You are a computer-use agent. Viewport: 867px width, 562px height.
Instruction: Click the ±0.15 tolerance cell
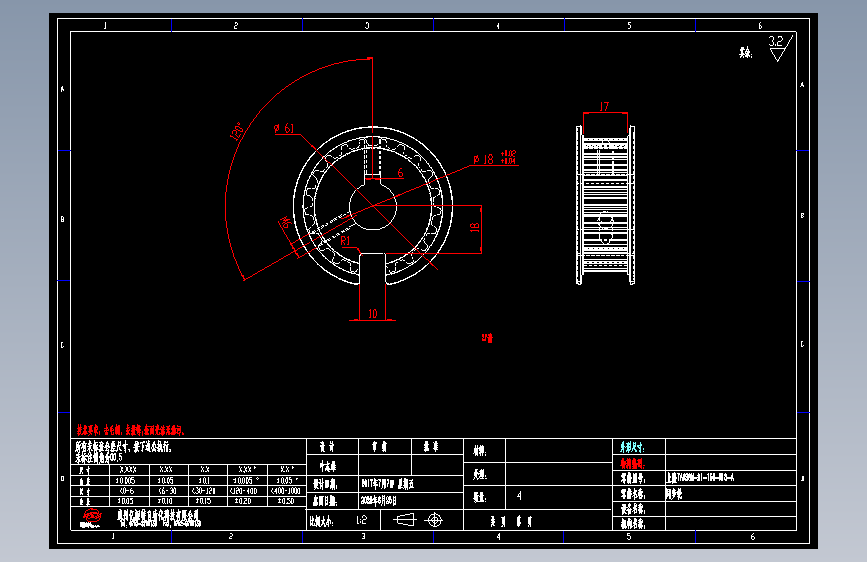click(207, 501)
